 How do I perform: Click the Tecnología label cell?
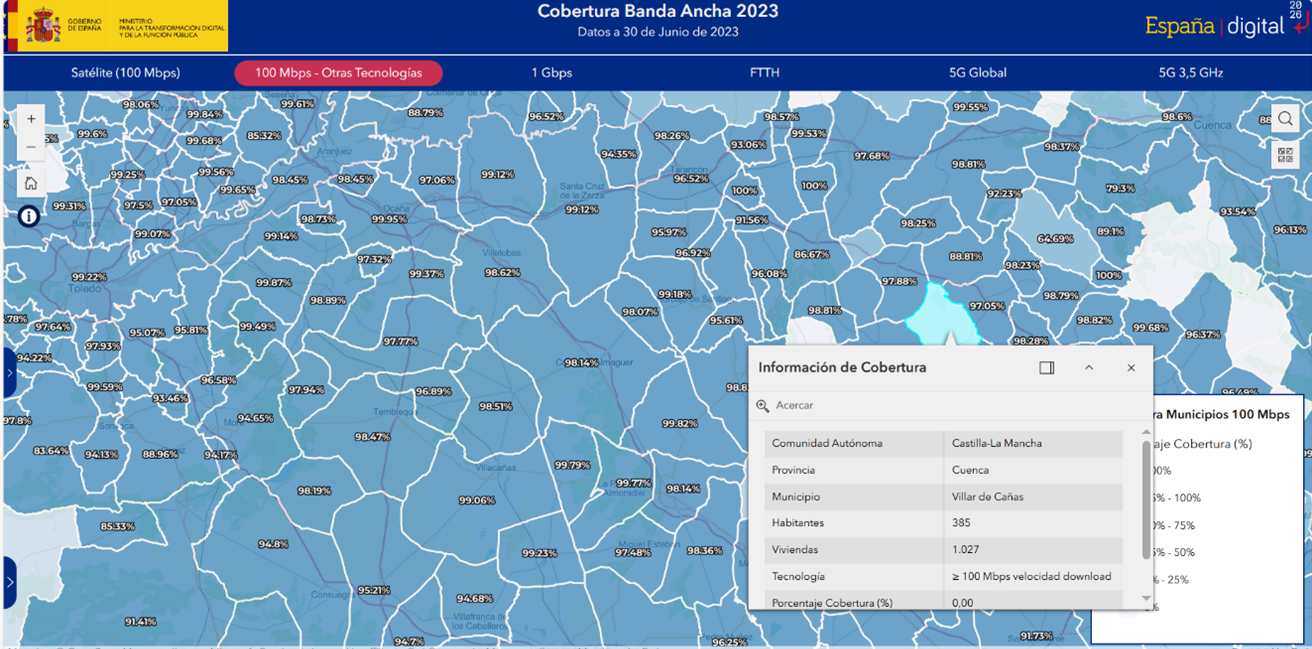(854, 576)
